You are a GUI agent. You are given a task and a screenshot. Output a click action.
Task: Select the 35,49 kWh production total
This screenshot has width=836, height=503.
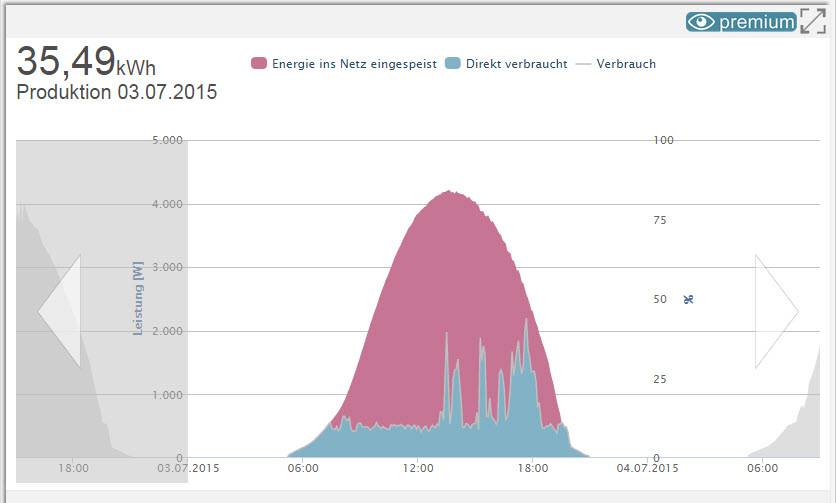coord(86,62)
